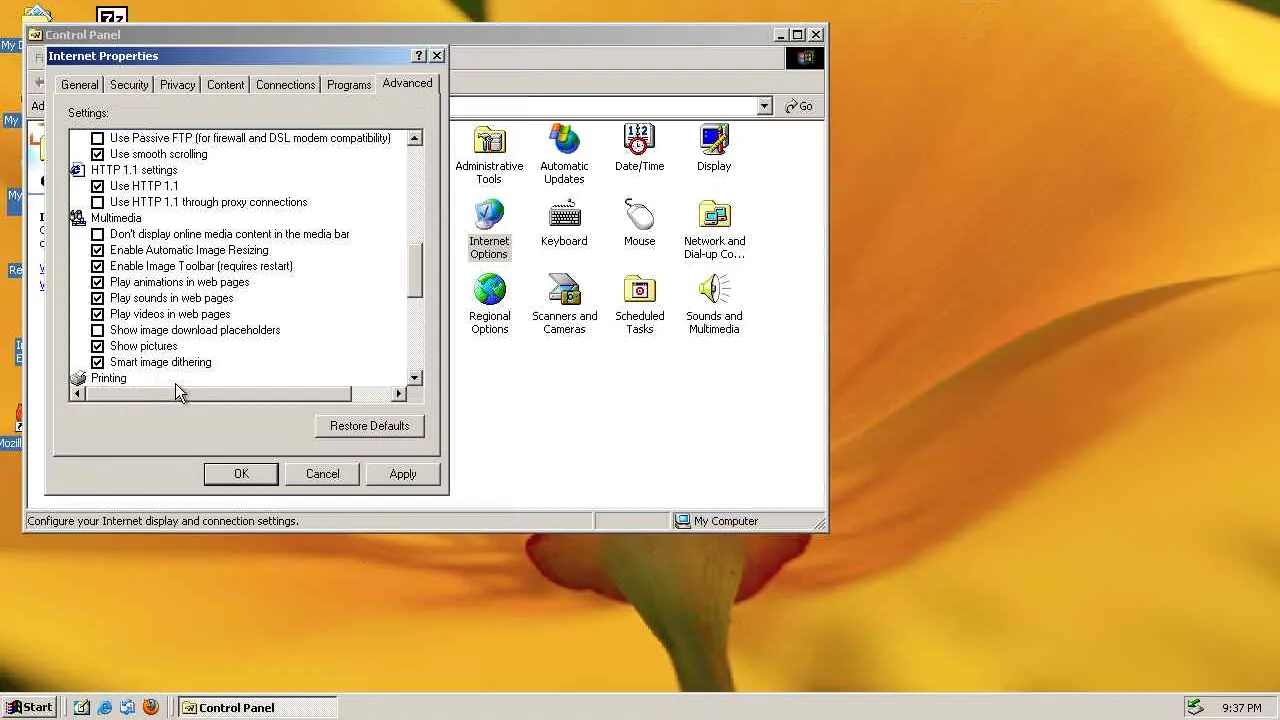1280x720 pixels.
Task: Uncheck Play sounds in web pages
Action: coord(97,298)
